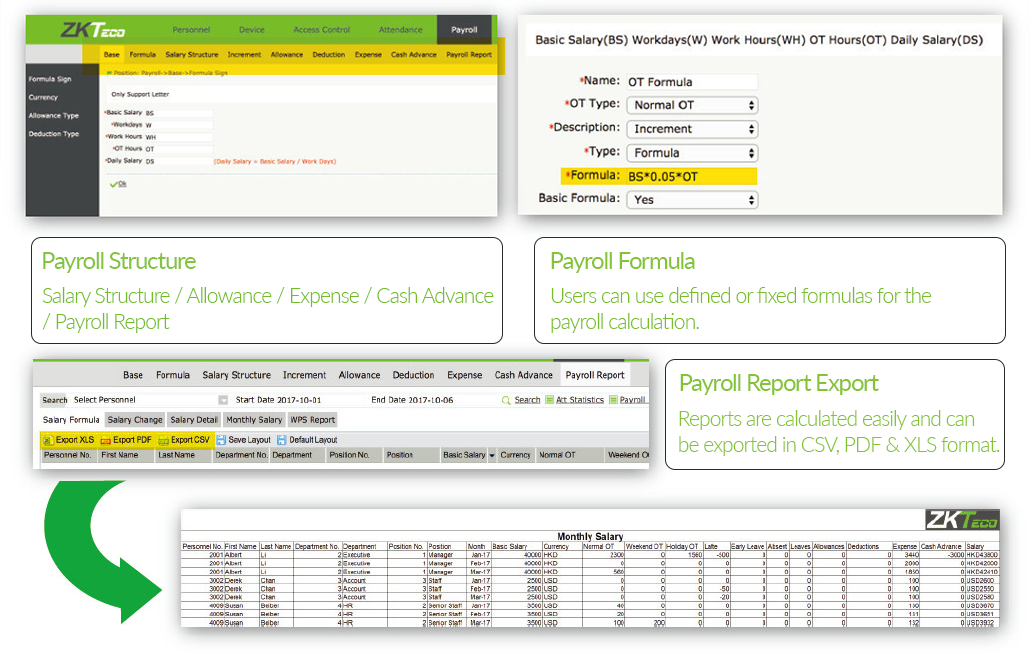Select the Salary Structure submenu item
1029x666 pixels.
click(x=191, y=55)
